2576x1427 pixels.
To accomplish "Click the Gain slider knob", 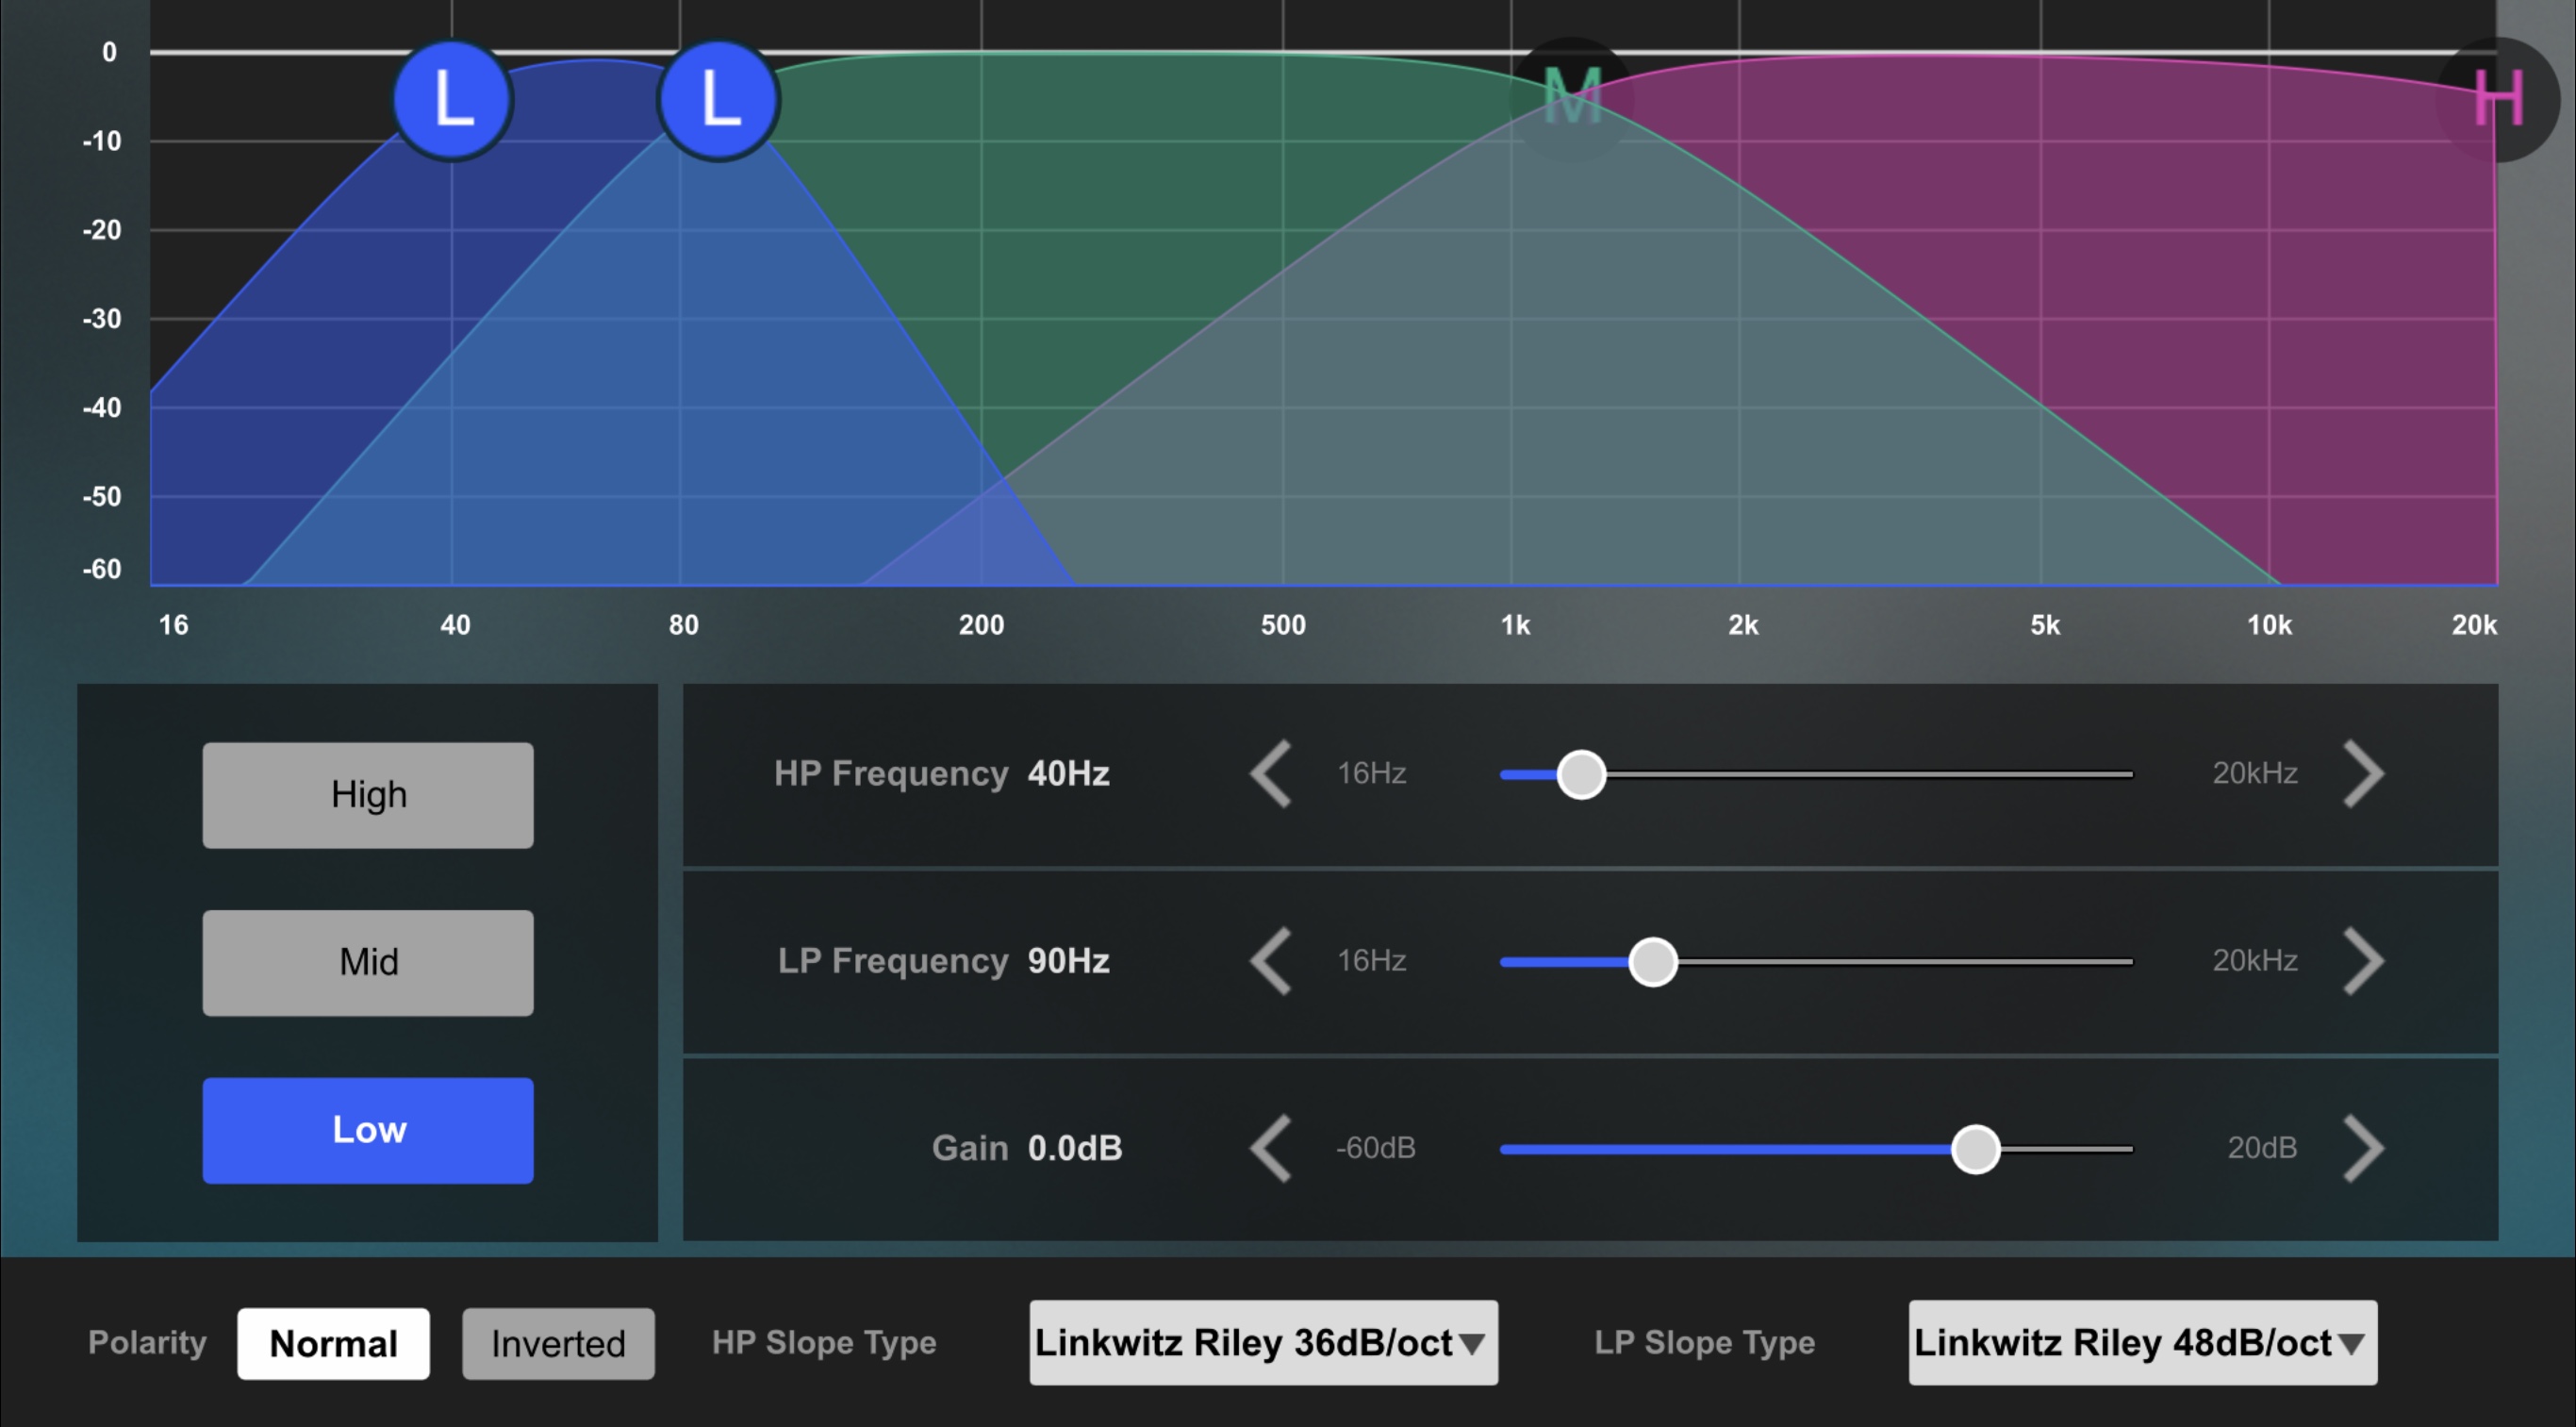I will point(1975,1148).
